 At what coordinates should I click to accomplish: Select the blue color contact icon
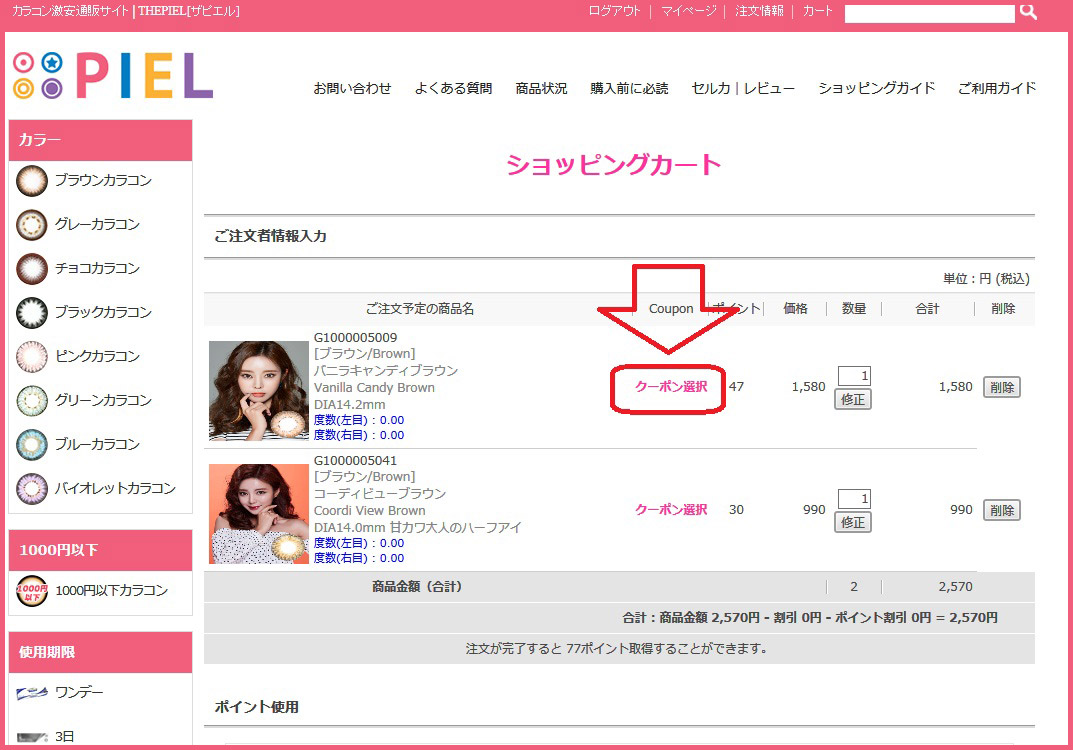pyautogui.click(x=32, y=445)
